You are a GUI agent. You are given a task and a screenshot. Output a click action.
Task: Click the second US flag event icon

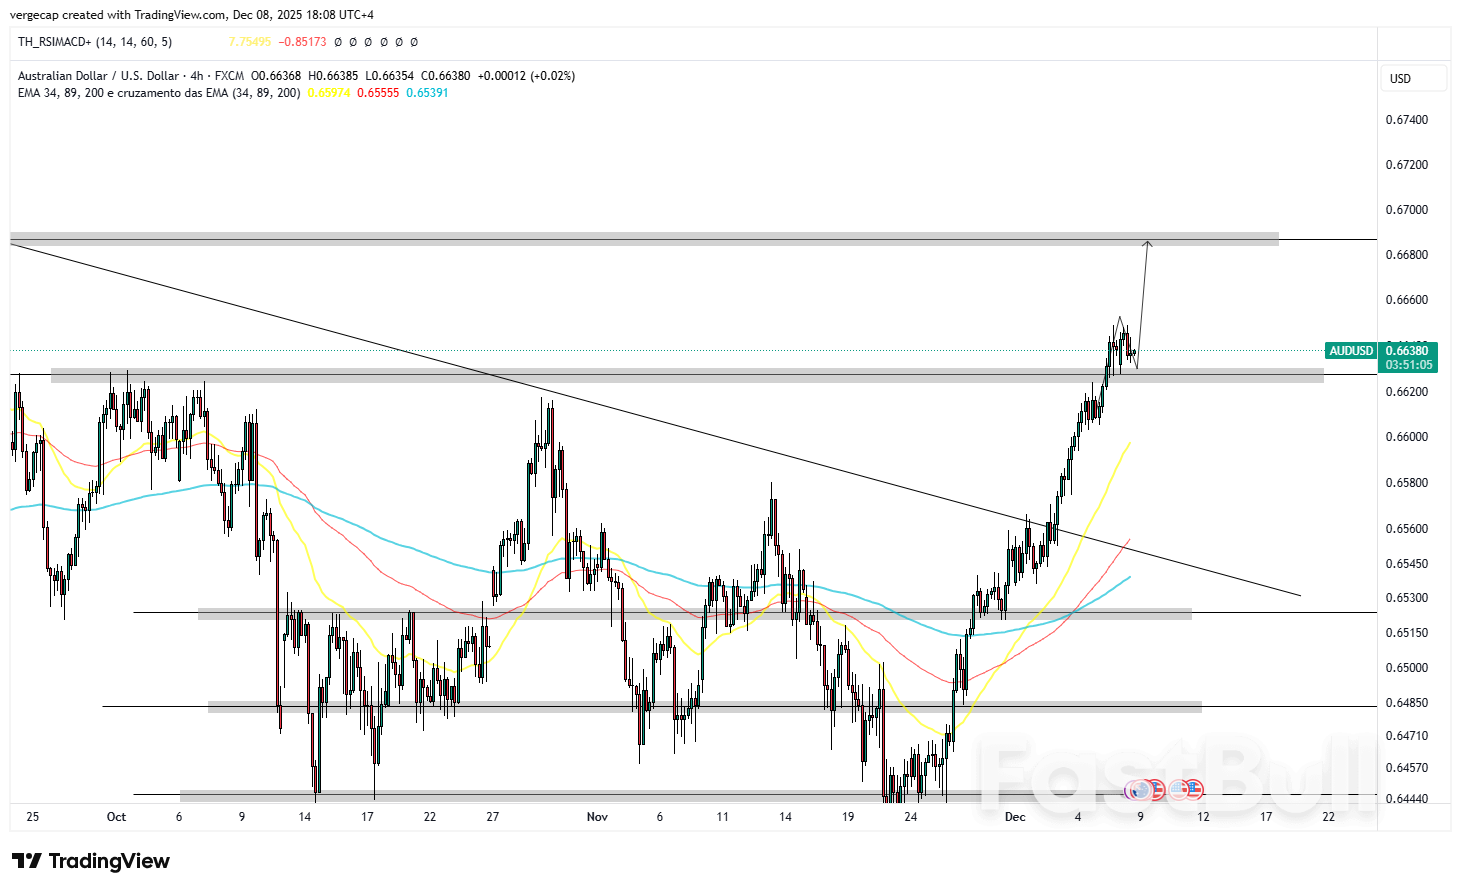click(x=1195, y=789)
